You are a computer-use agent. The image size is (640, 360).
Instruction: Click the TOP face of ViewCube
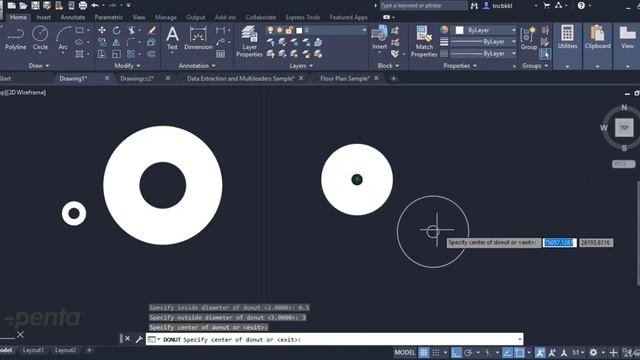click(x=624, y=127)
